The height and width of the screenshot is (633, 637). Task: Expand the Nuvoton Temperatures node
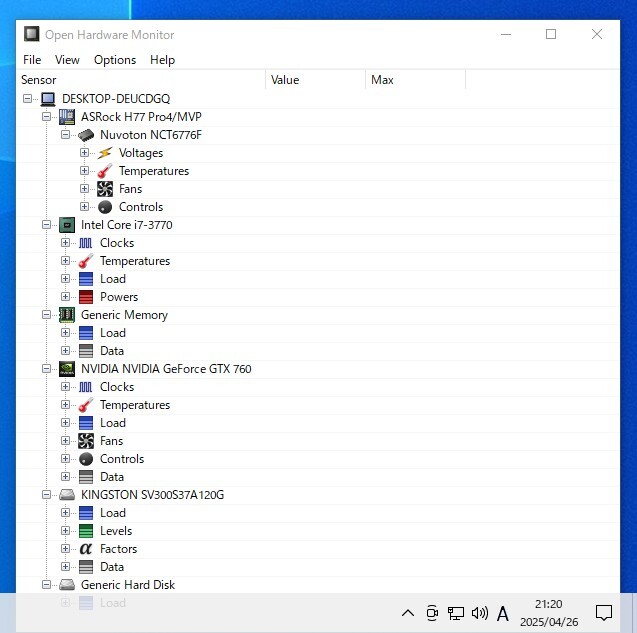[84, 171]
